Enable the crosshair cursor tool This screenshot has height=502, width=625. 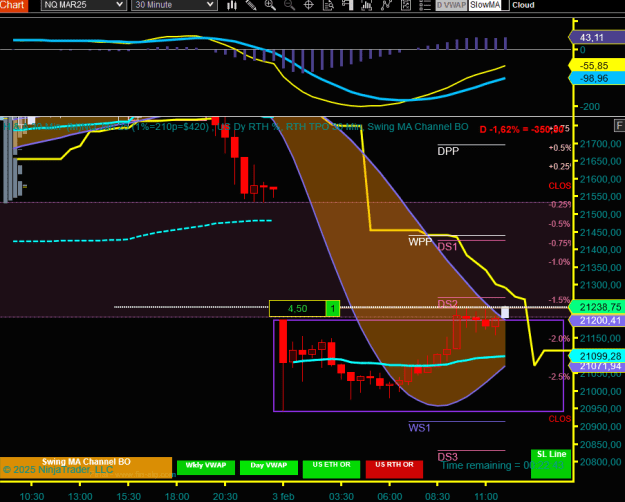[x=309, y=5]
